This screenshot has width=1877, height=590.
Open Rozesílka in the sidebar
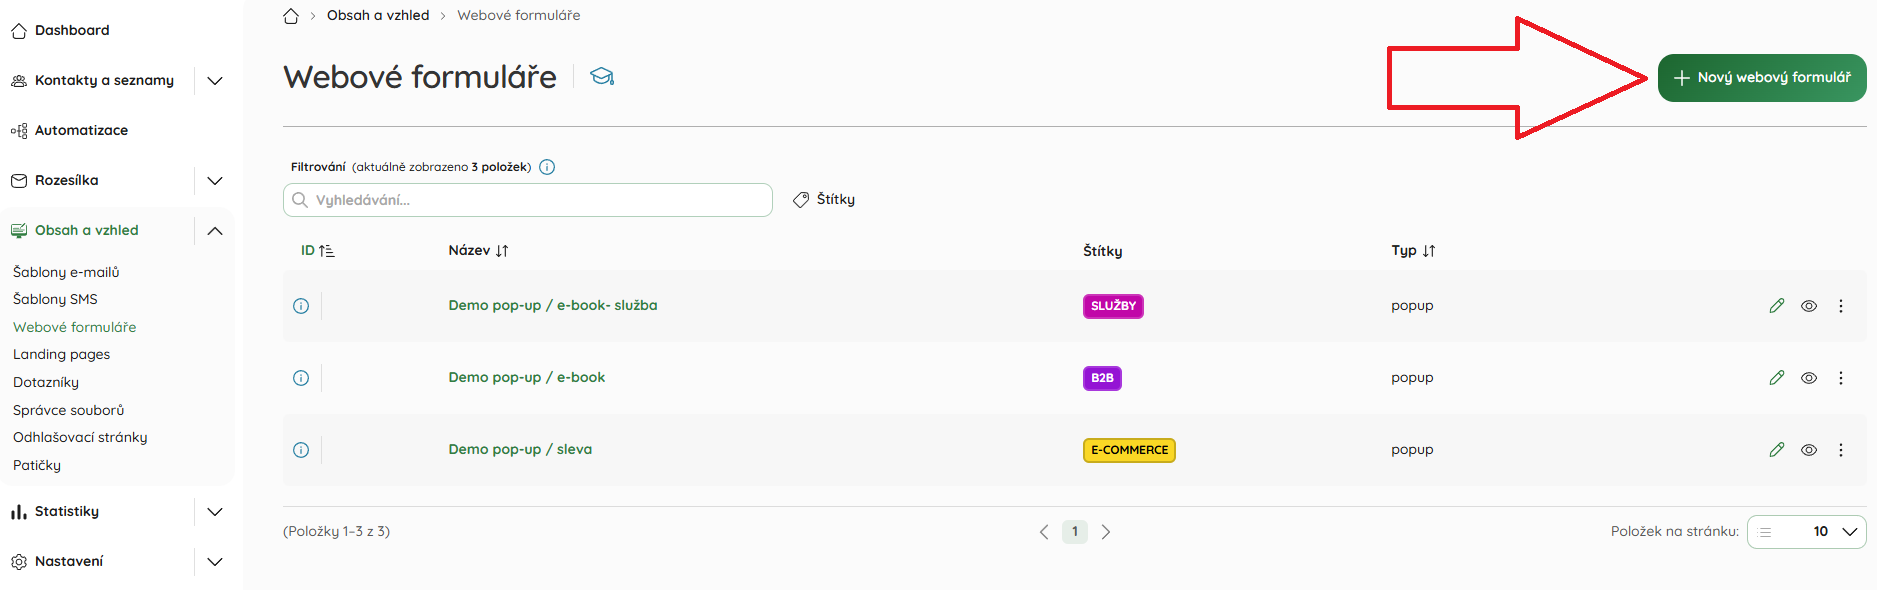pyautogui.click(x=55, y=181)
